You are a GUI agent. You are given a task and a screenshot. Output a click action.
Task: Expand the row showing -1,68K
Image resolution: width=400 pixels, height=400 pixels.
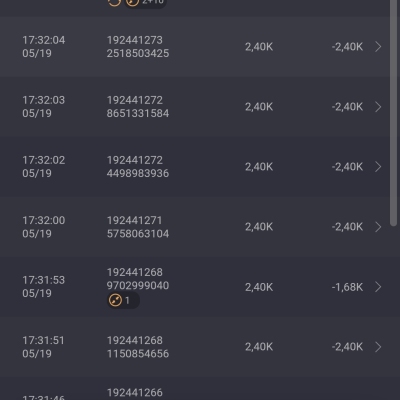coord(378,287)
